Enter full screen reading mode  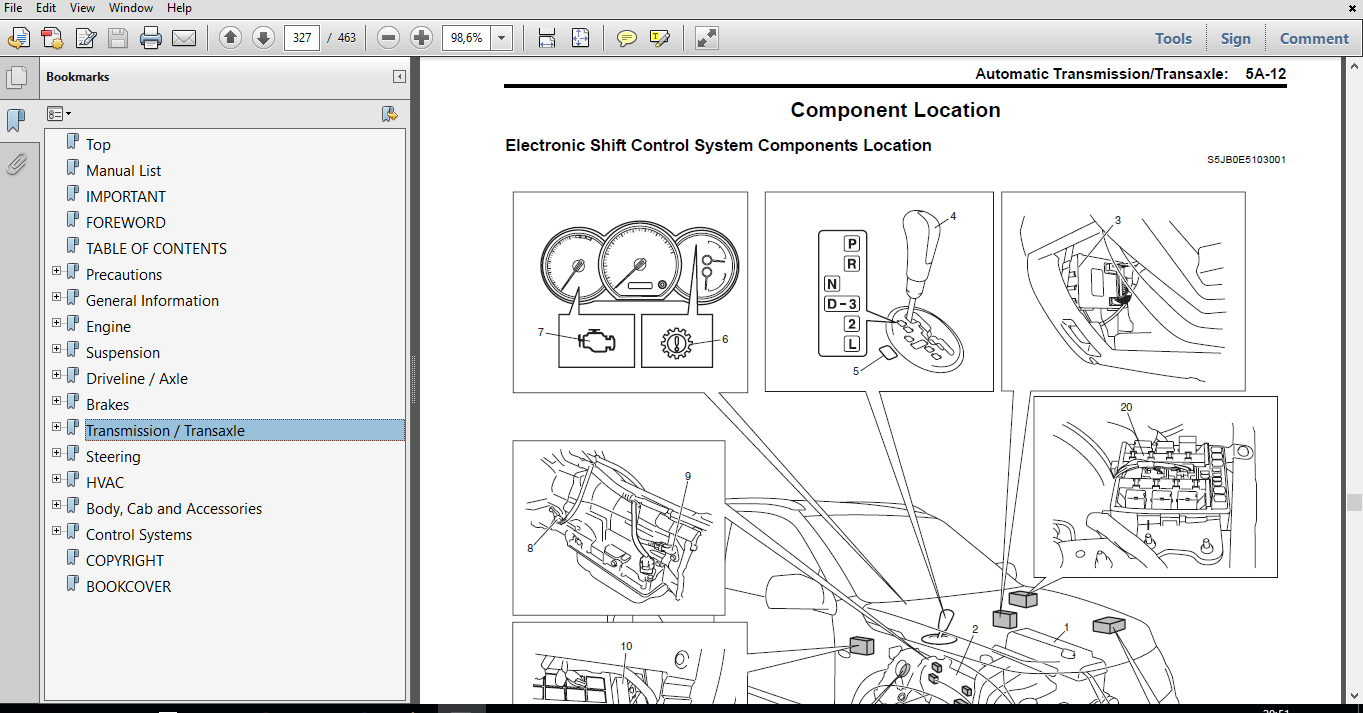tap(707, 37)
